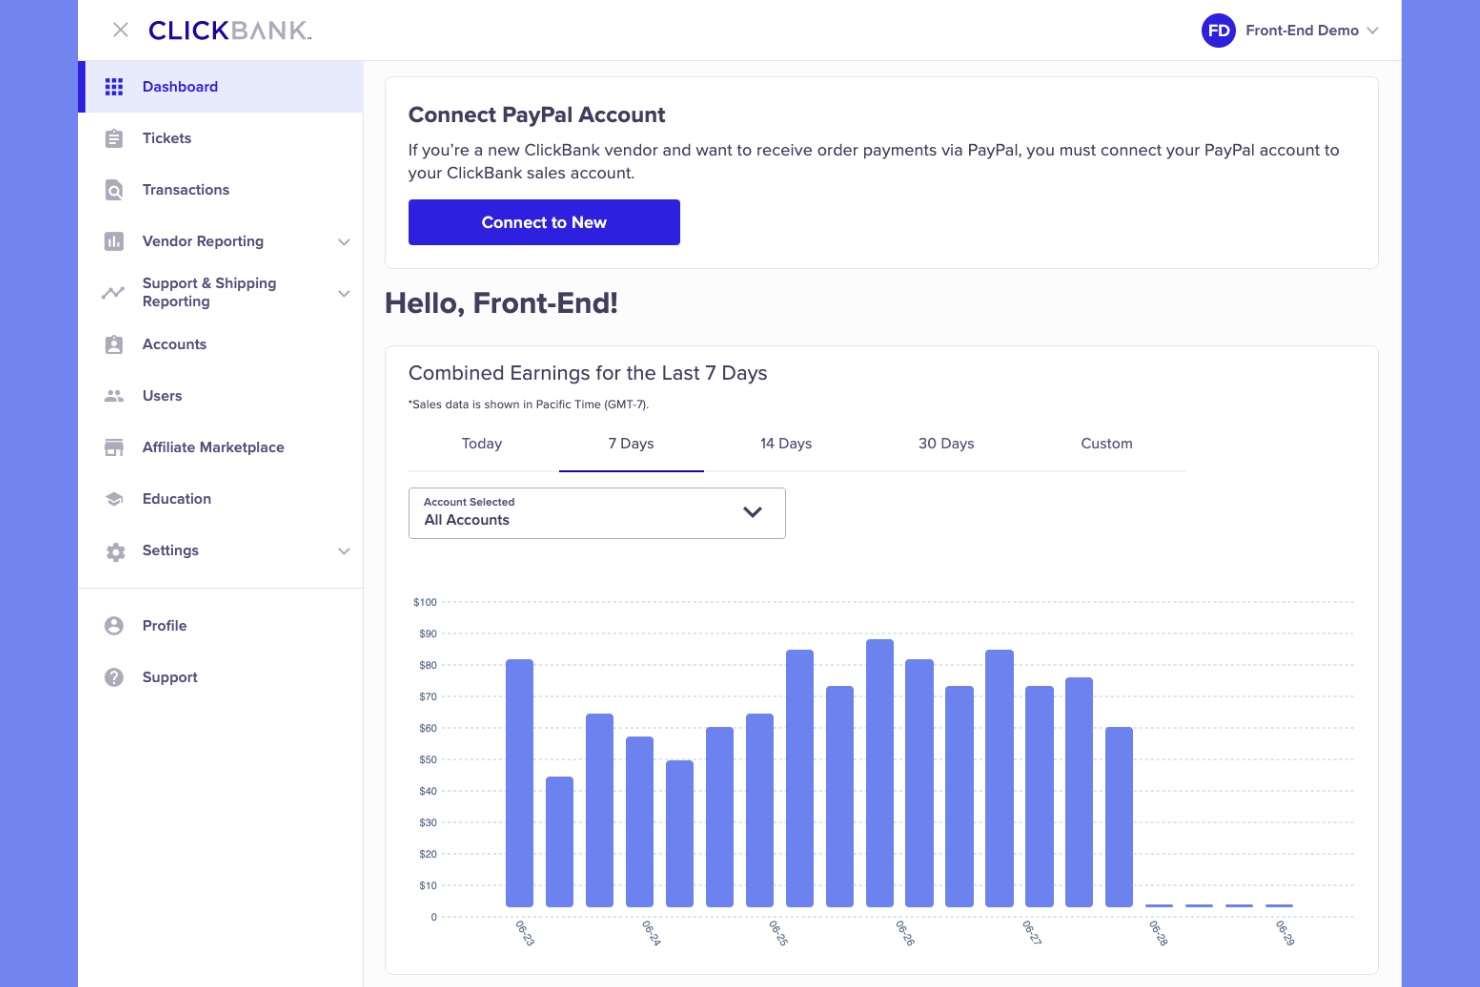Image resolution: width=1480 pixels, height=987 pixels.
Task: Click the Support & Shipping trend line icon
Action: (113, 293)
